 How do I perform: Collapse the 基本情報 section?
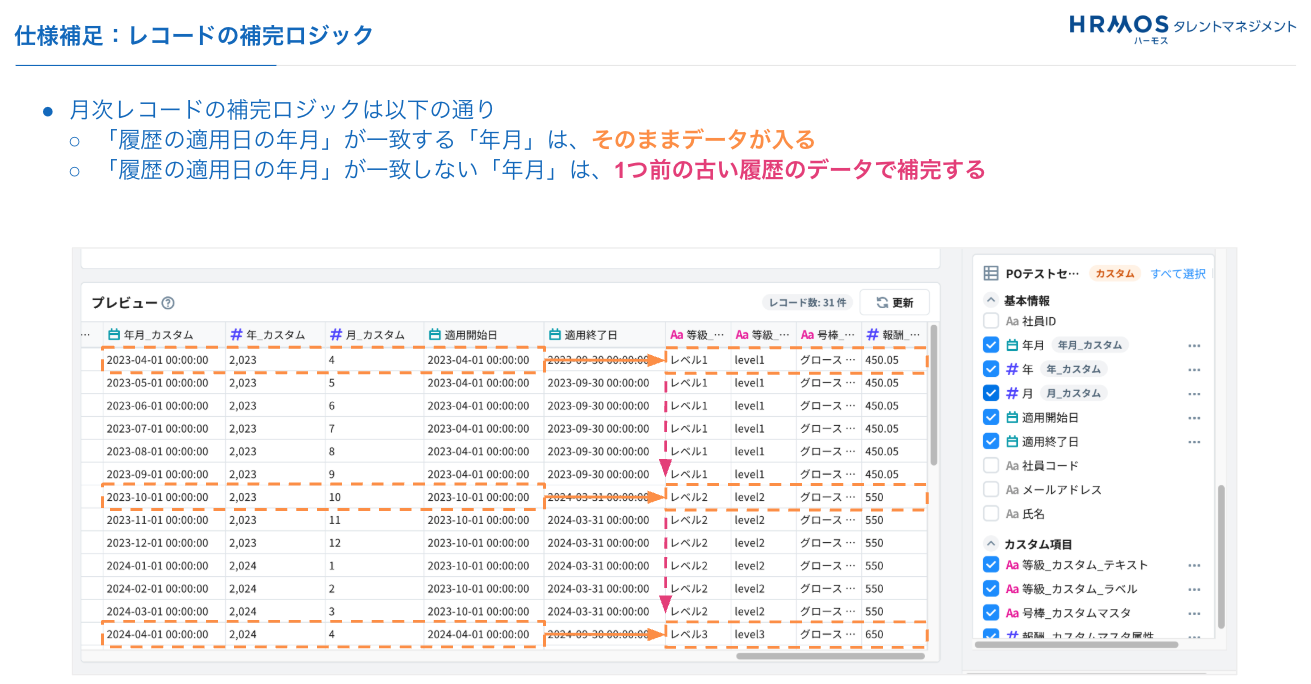click(991, 300)
